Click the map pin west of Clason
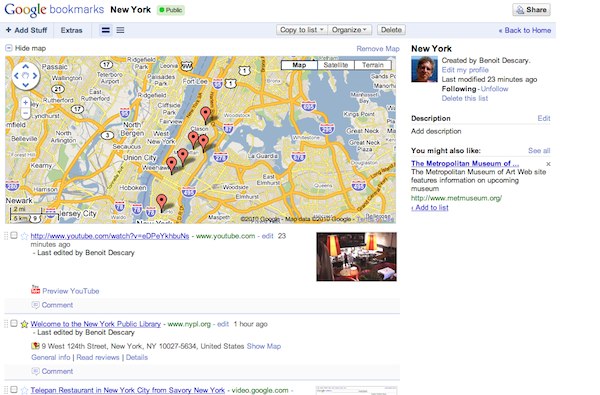The height and width of the screenshot is (395, 600). coord(193,139)
